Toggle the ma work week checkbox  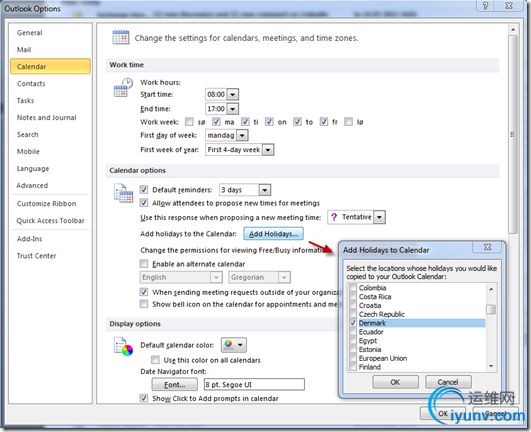tap(216, 122)
